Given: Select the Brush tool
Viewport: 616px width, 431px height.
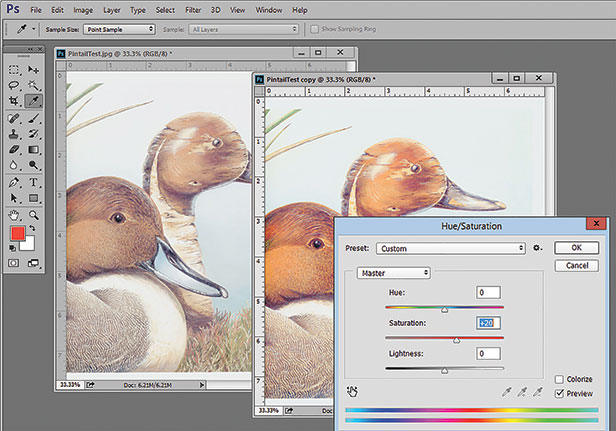Looking at the screenshot, I should coord(33,118).
